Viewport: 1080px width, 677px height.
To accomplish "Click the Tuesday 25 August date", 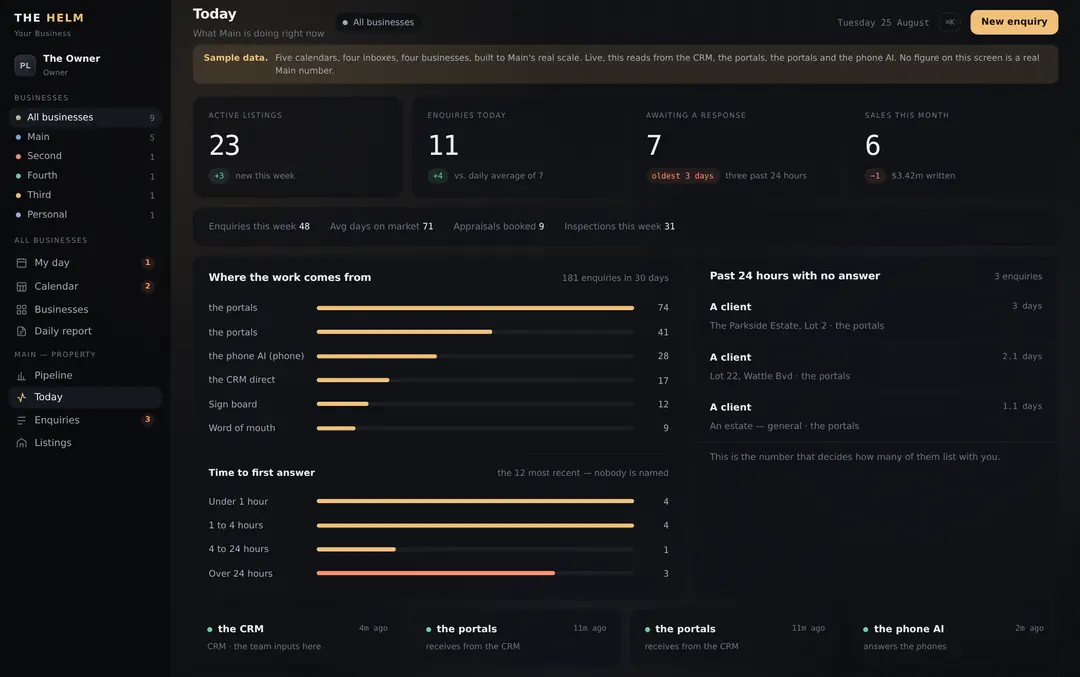I will 883,23.
